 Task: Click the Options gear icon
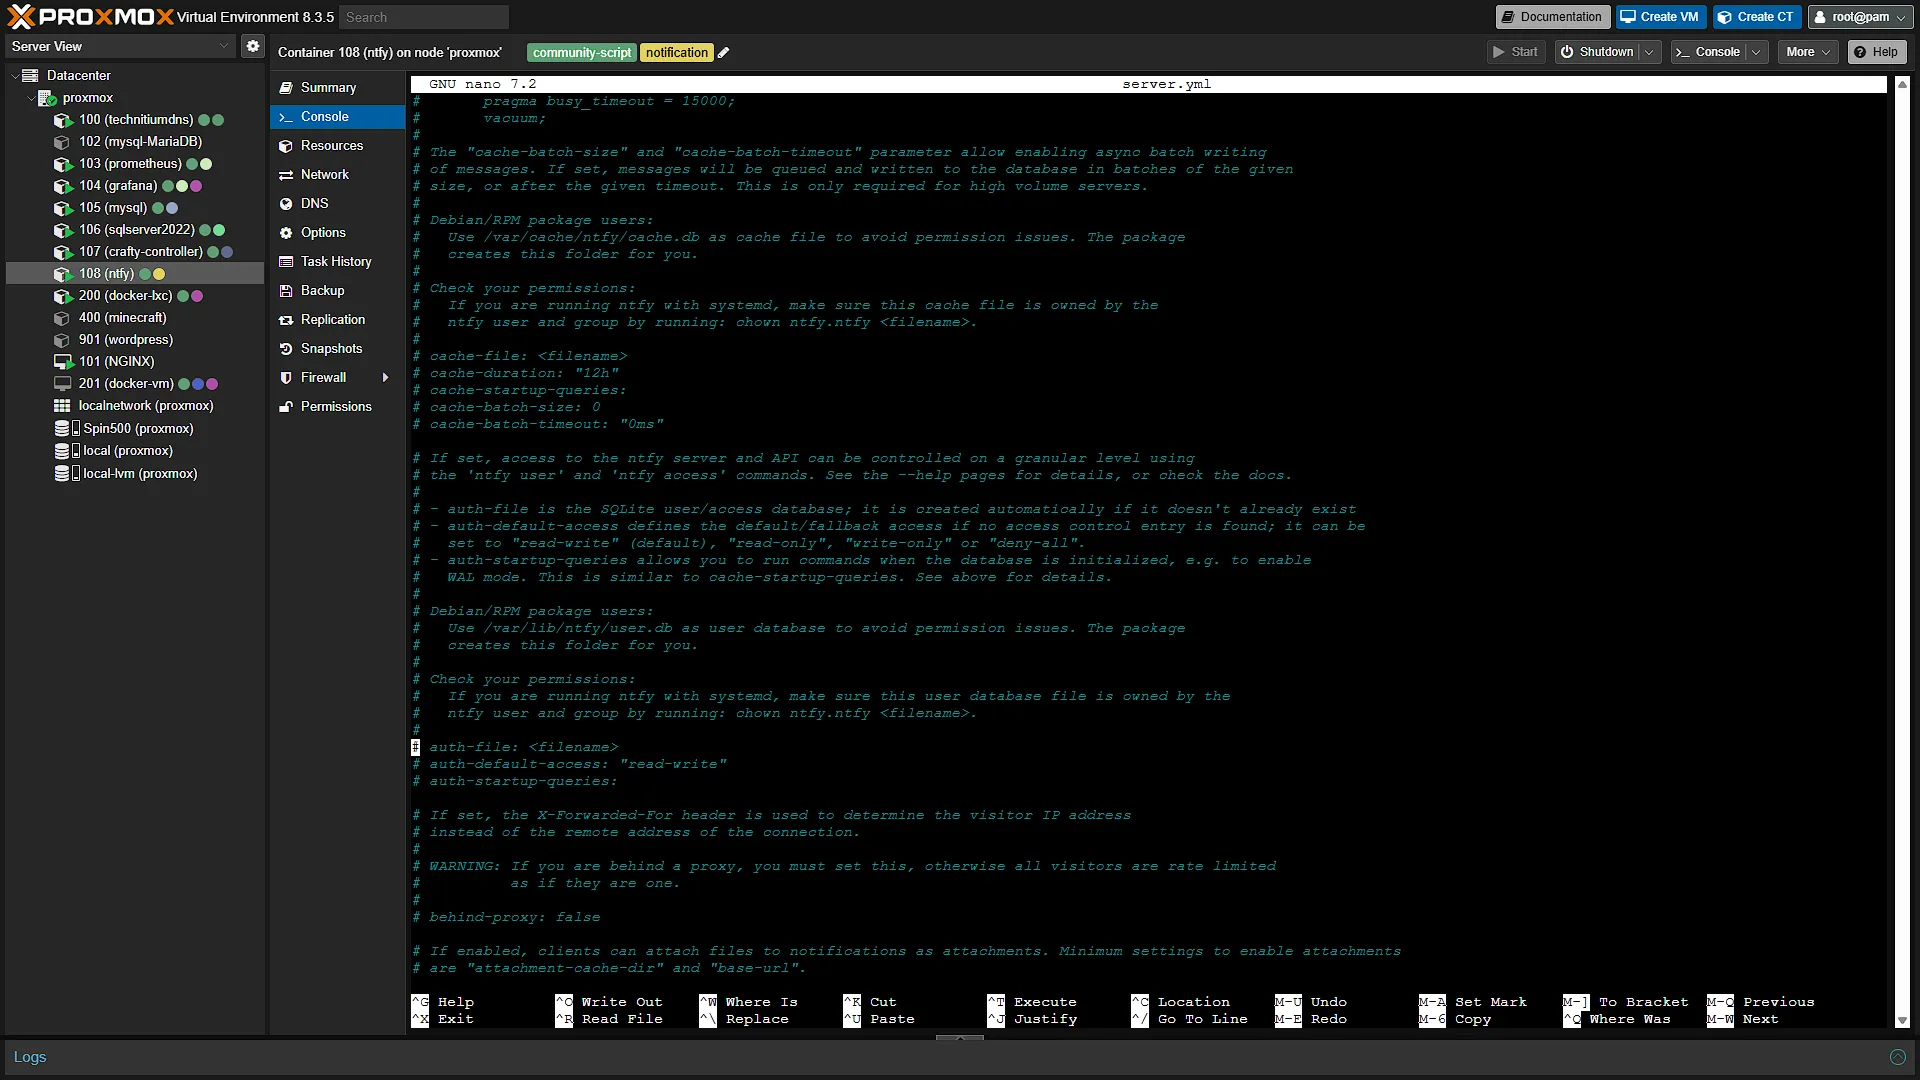tap(286, 233)
